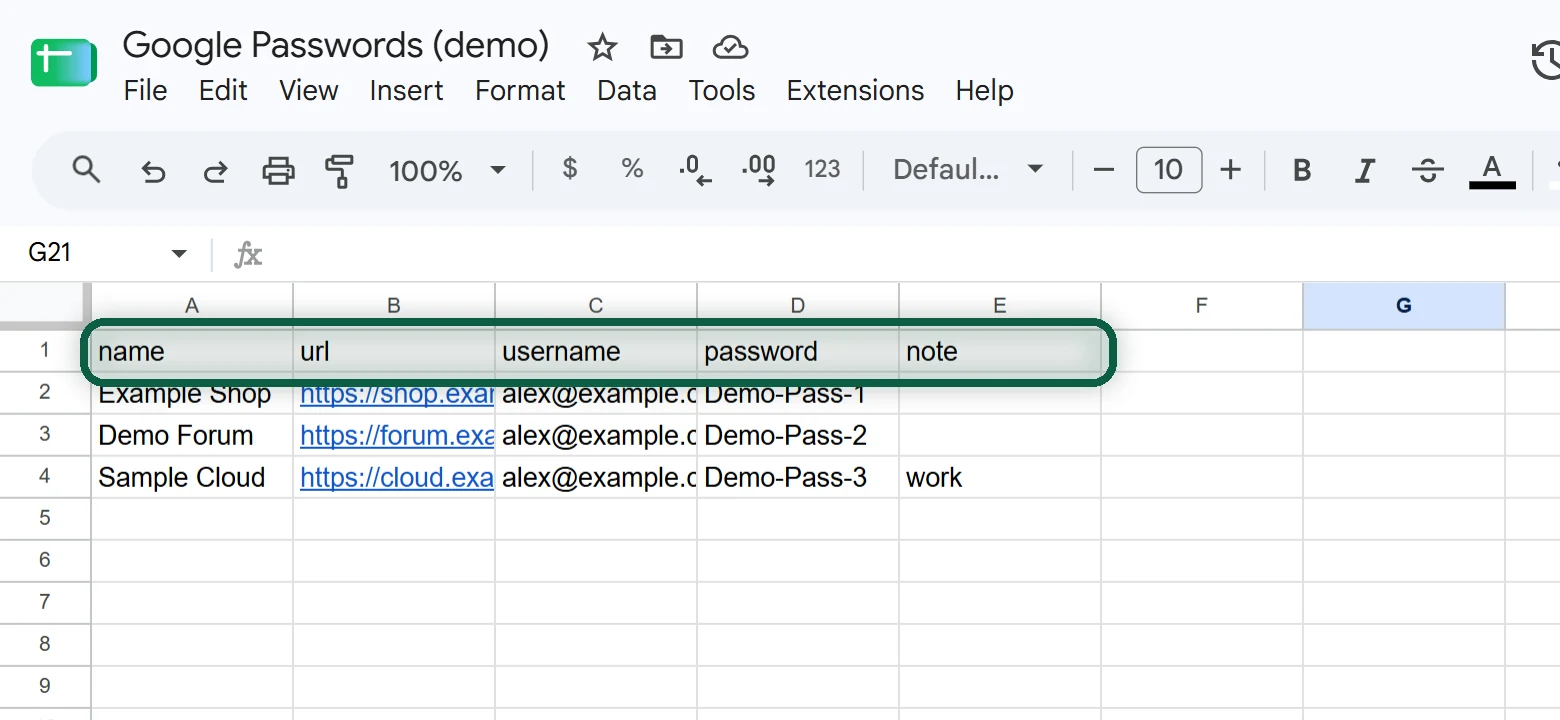
Task: Star the Google Passwords (demo) document
Action: 602,47
